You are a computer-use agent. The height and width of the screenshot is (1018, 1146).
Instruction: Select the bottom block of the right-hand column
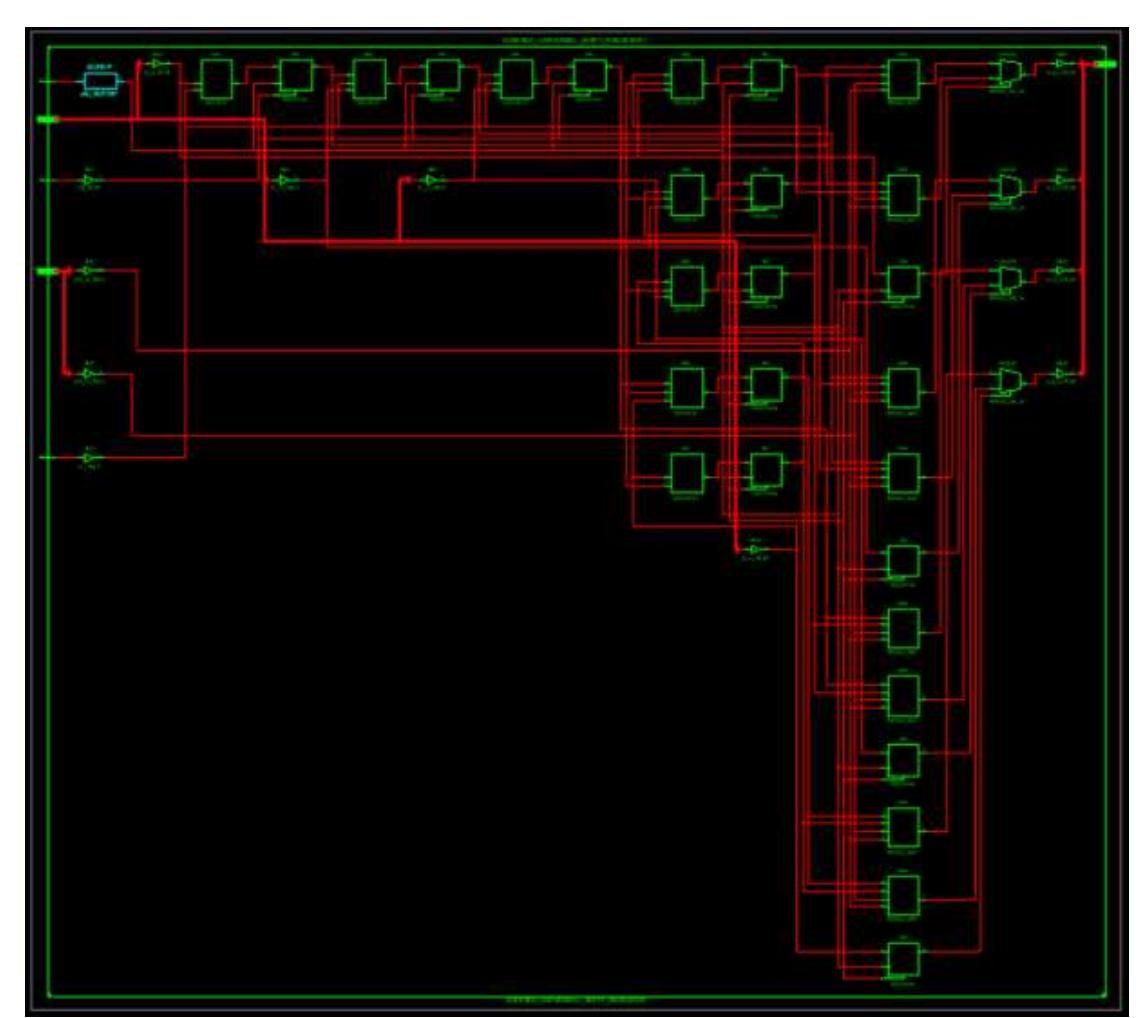click(x=903, y=959)
